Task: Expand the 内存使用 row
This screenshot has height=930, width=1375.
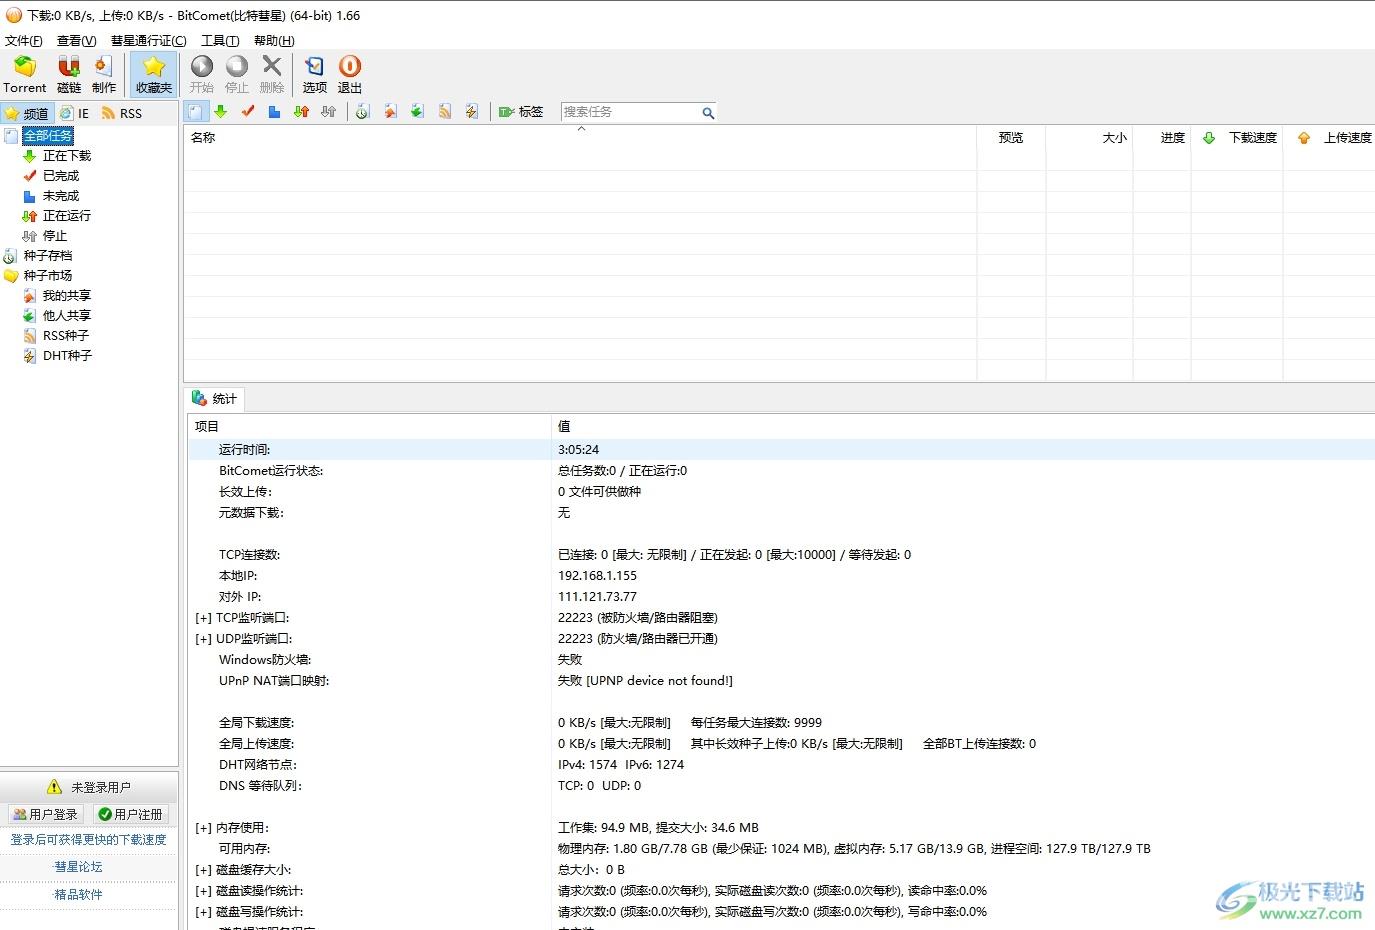Action: pyautogui.click(x=203, y=828)
